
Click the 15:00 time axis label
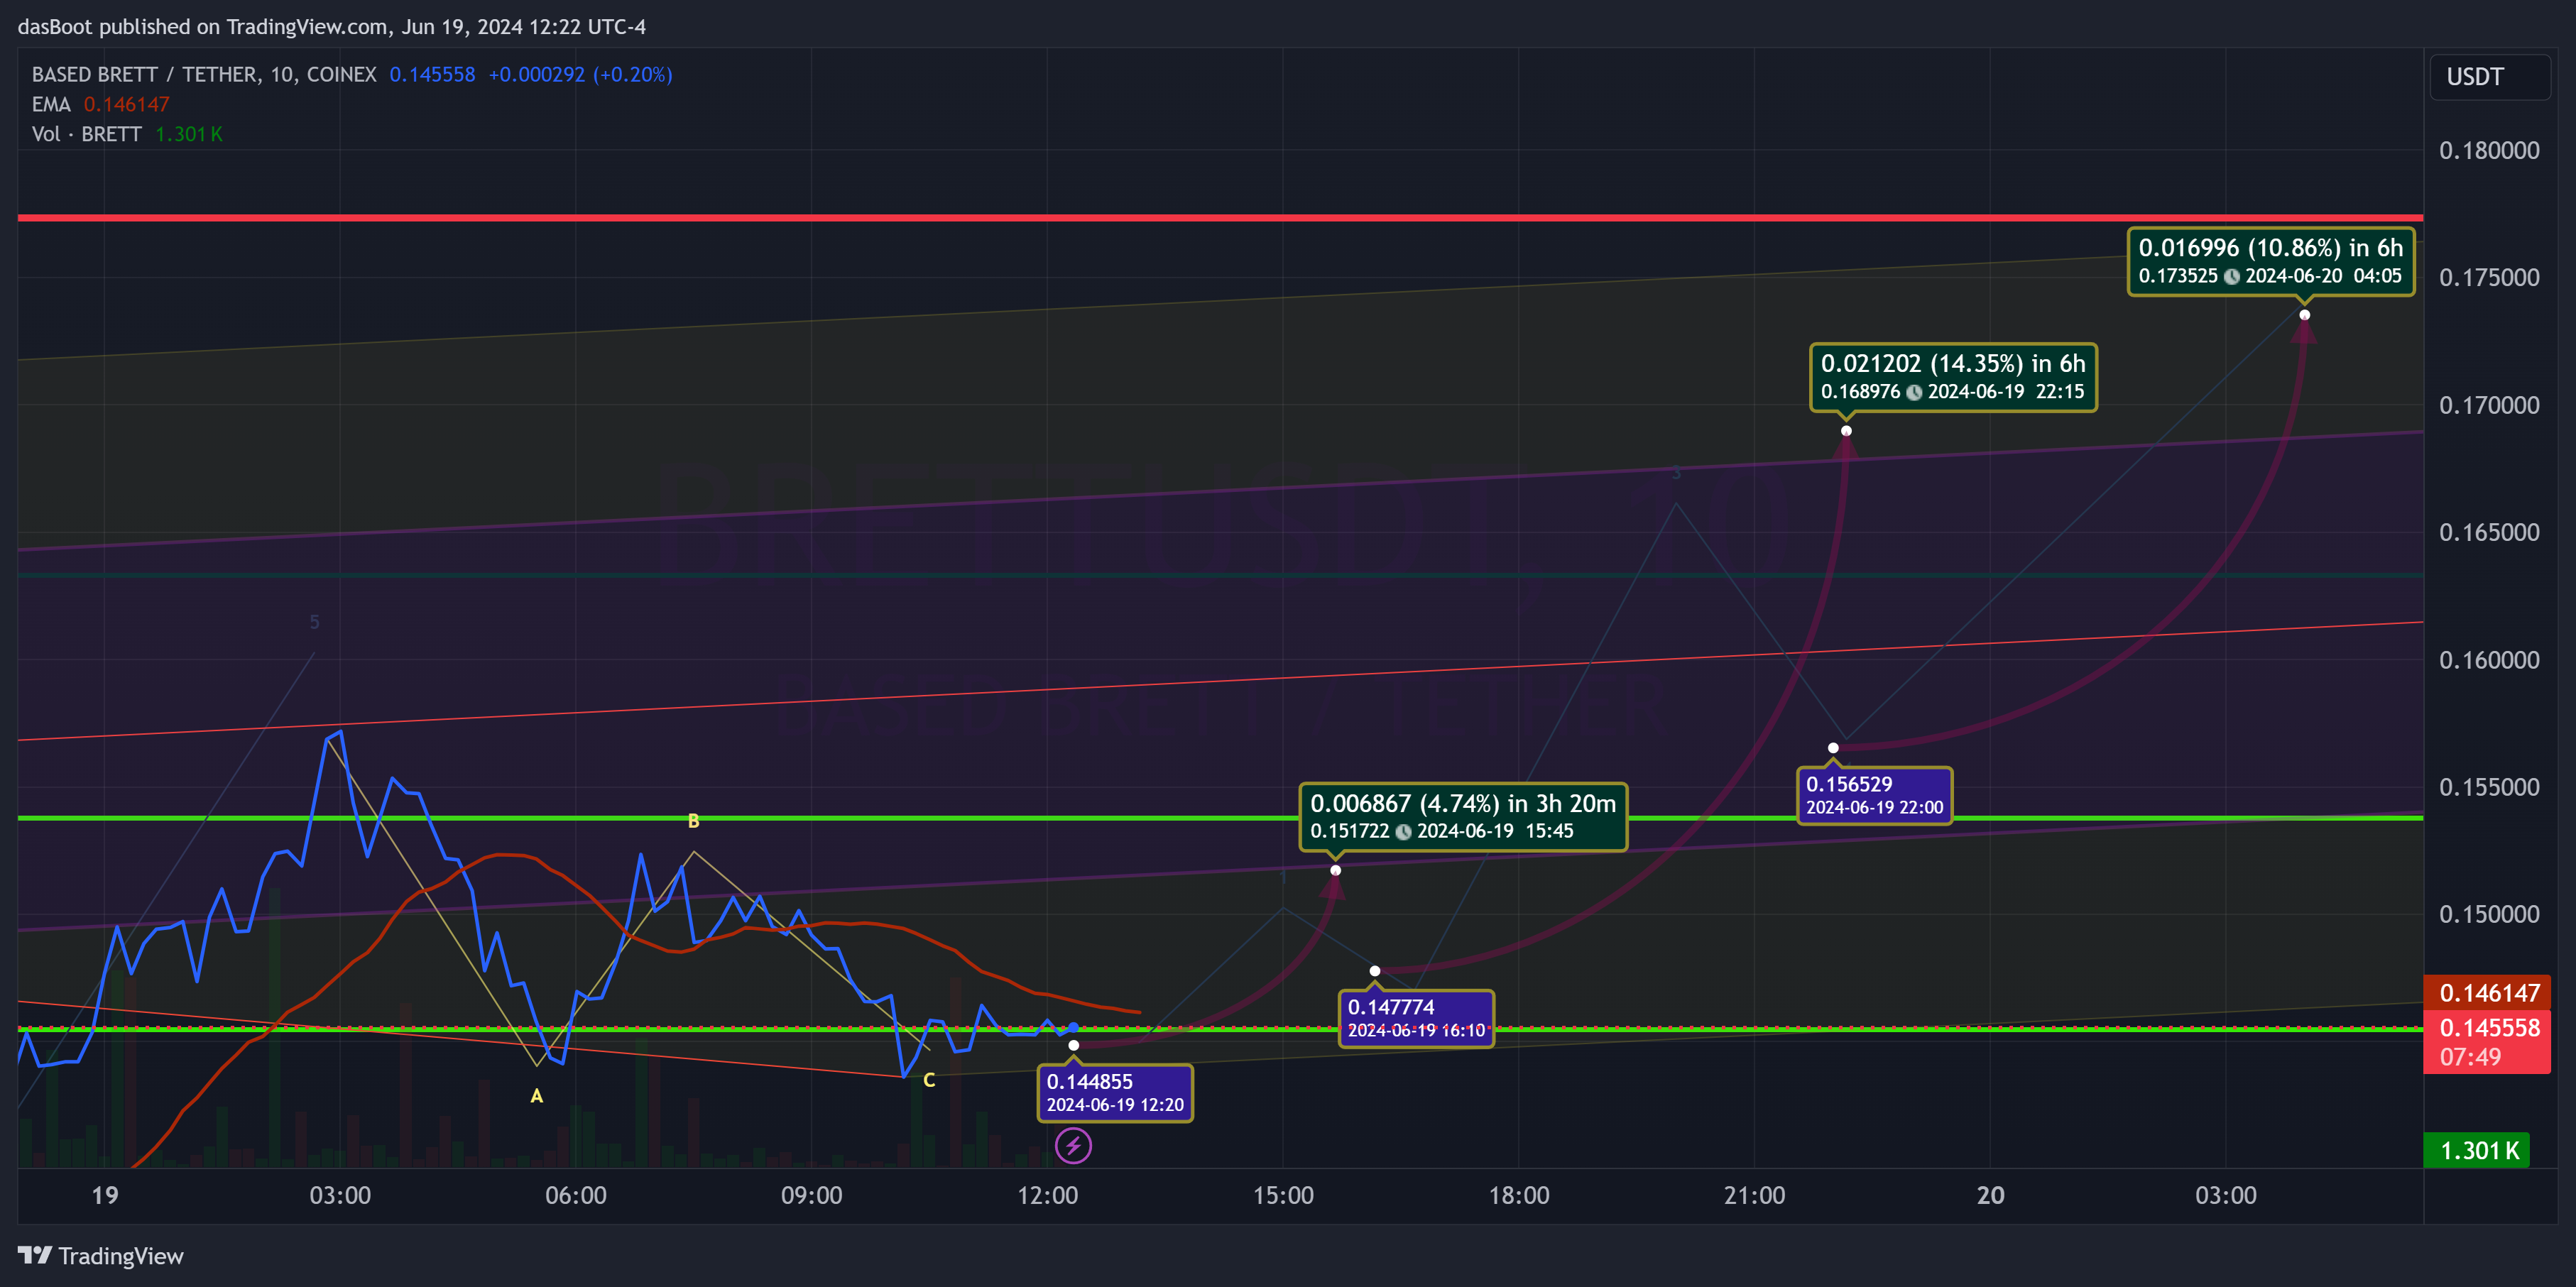tap(1283, 1195)
